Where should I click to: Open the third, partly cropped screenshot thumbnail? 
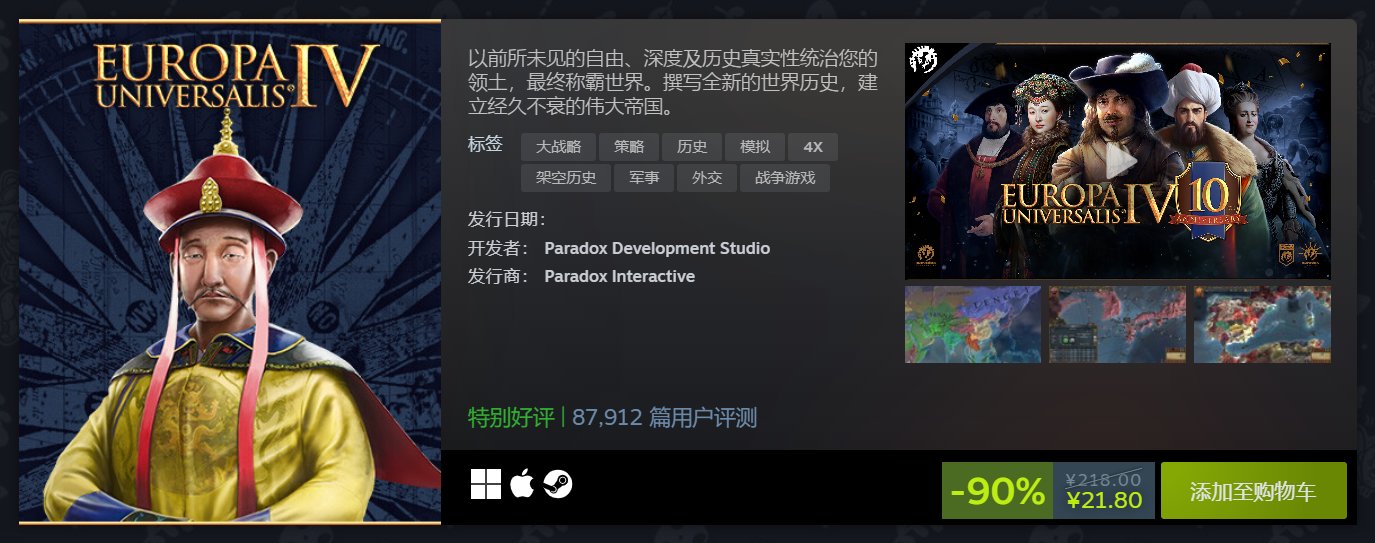1262,324
